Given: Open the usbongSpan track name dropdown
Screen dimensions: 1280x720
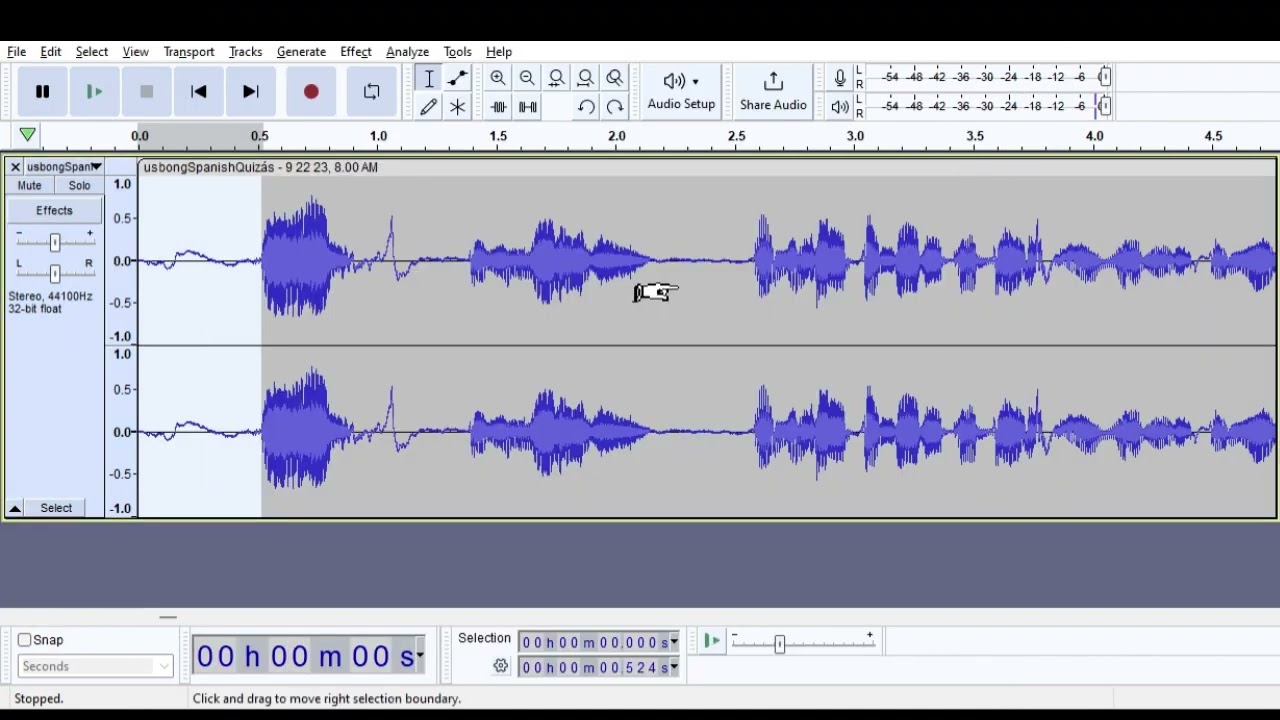Looking at the screenshot, I should [64, 167].
